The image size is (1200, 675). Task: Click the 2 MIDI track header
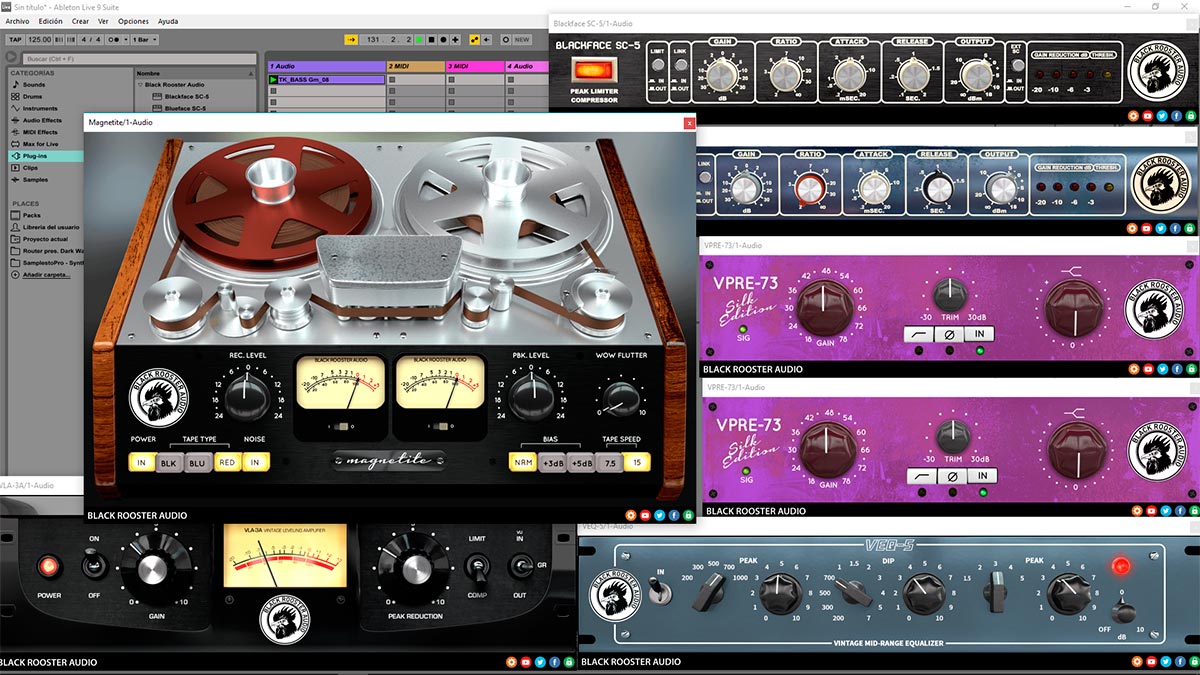(x=415, y=66)
